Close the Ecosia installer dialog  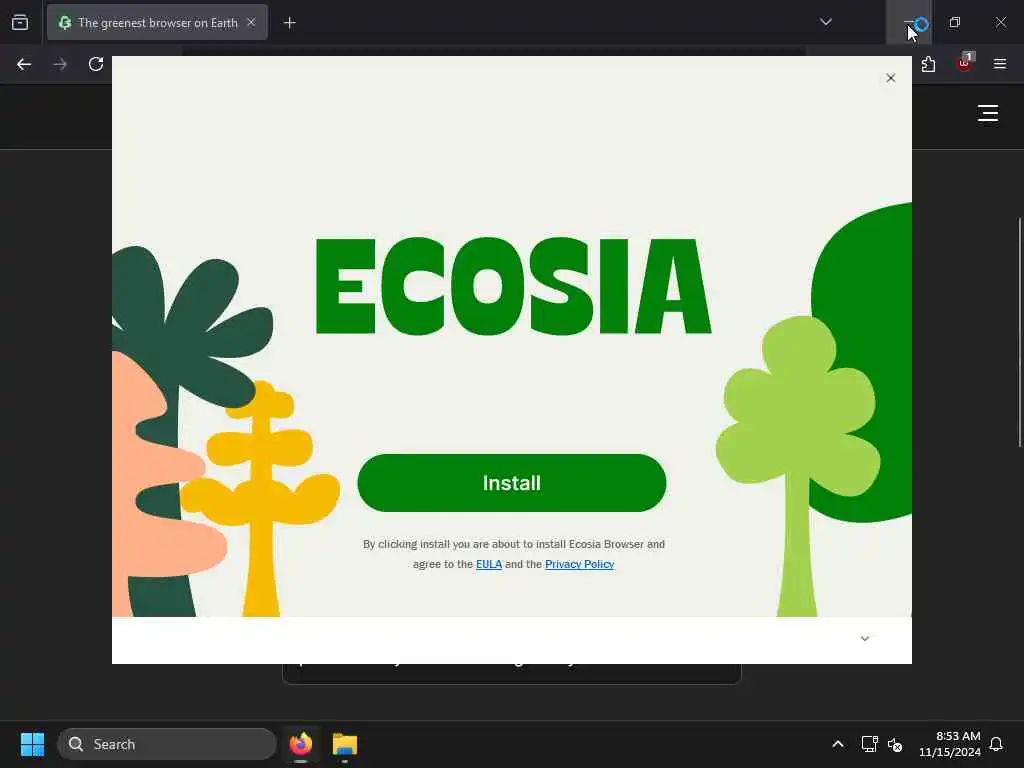(x=890, y=78)
